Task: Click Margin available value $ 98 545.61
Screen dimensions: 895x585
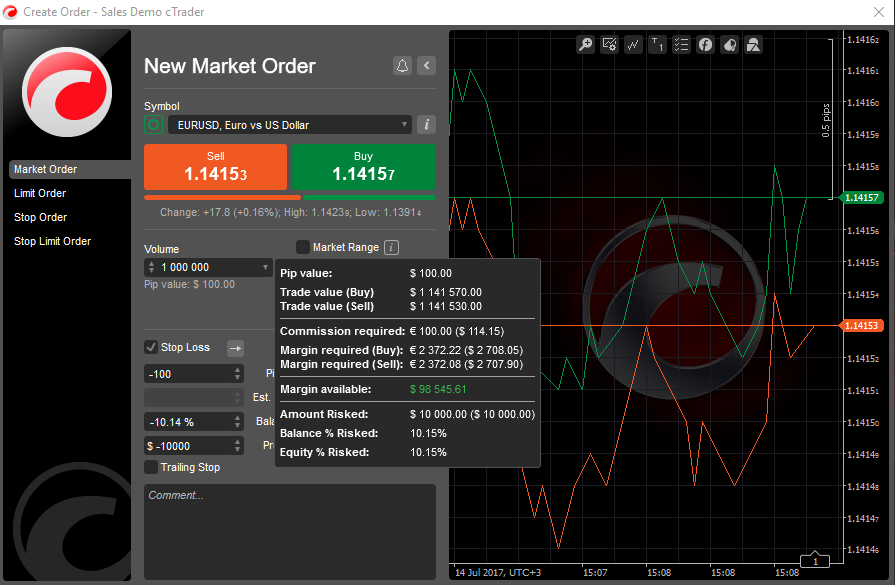Action: [438, 389]
